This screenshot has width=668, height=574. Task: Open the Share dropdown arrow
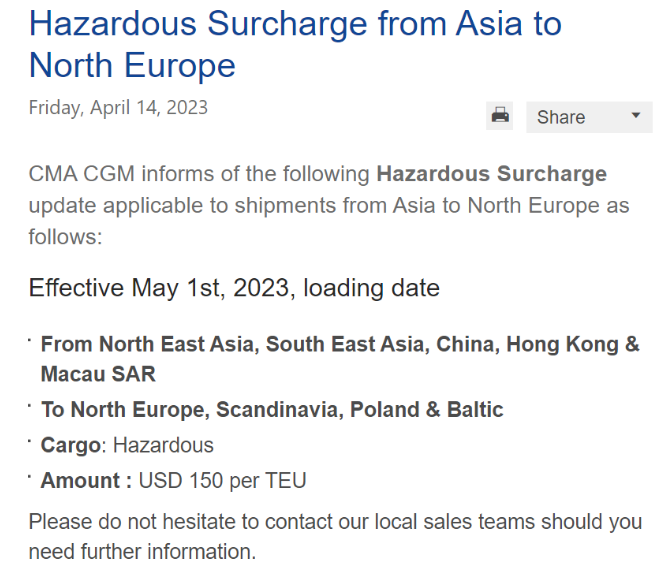click(x=635, y=116)
